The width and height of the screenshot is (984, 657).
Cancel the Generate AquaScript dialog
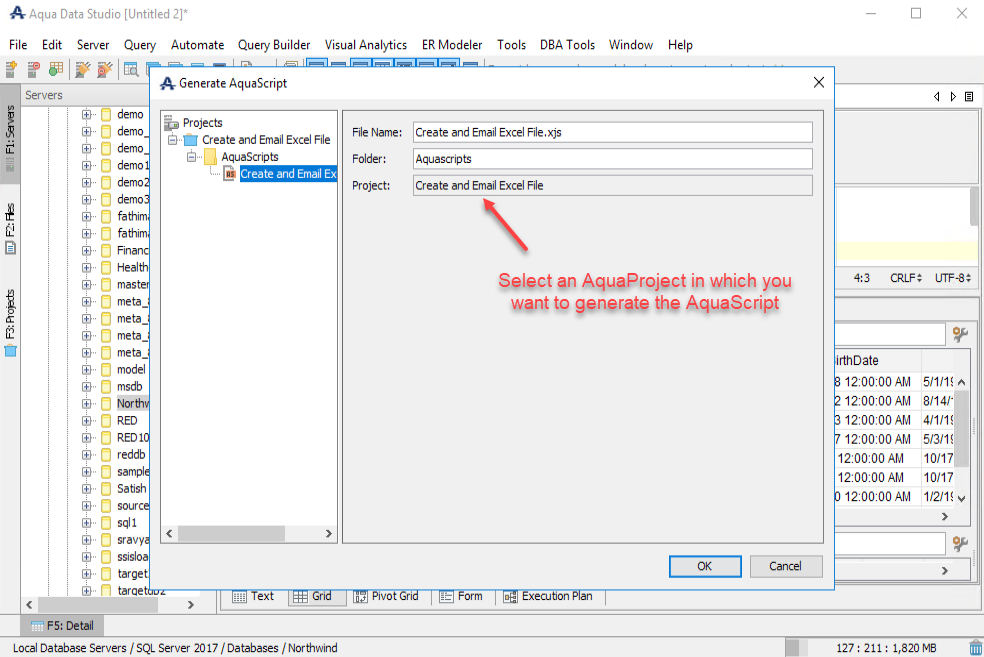click(x=786, y=566)
